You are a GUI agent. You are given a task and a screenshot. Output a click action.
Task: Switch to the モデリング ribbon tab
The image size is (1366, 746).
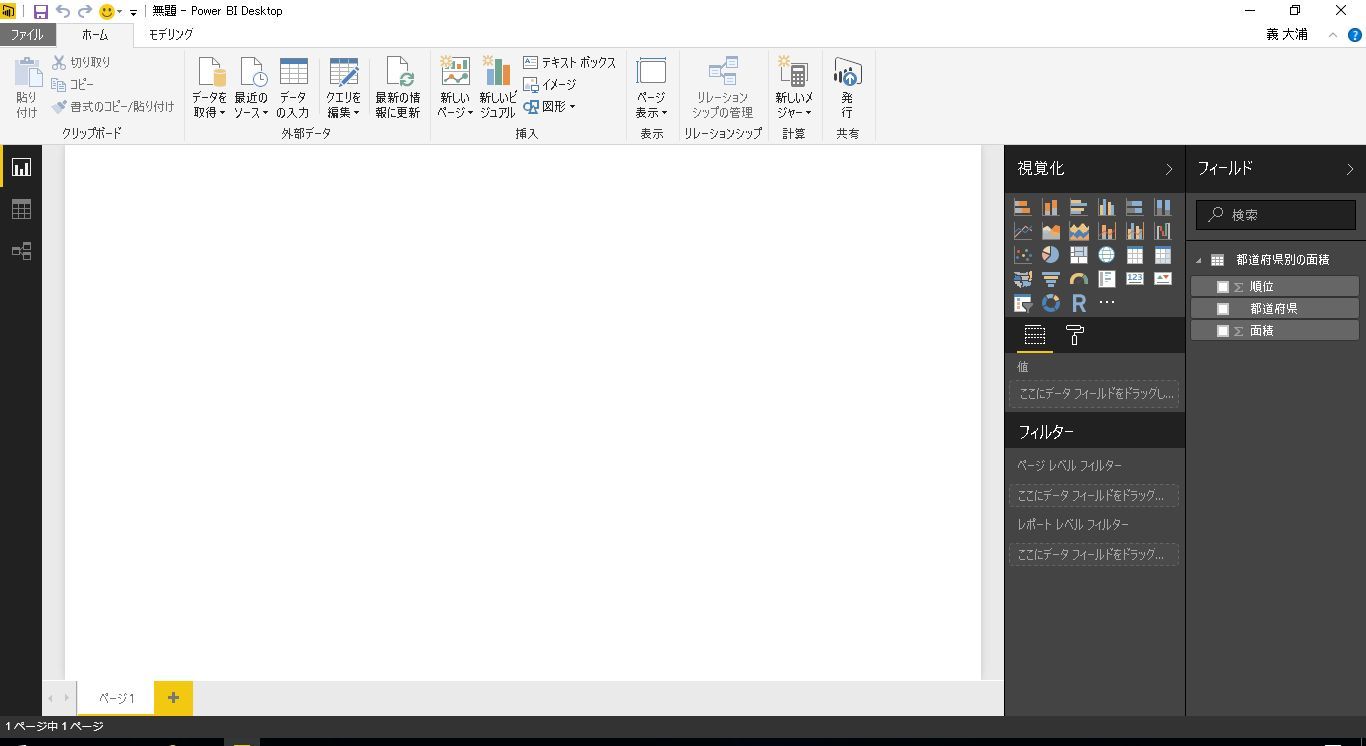coord(171,34)
